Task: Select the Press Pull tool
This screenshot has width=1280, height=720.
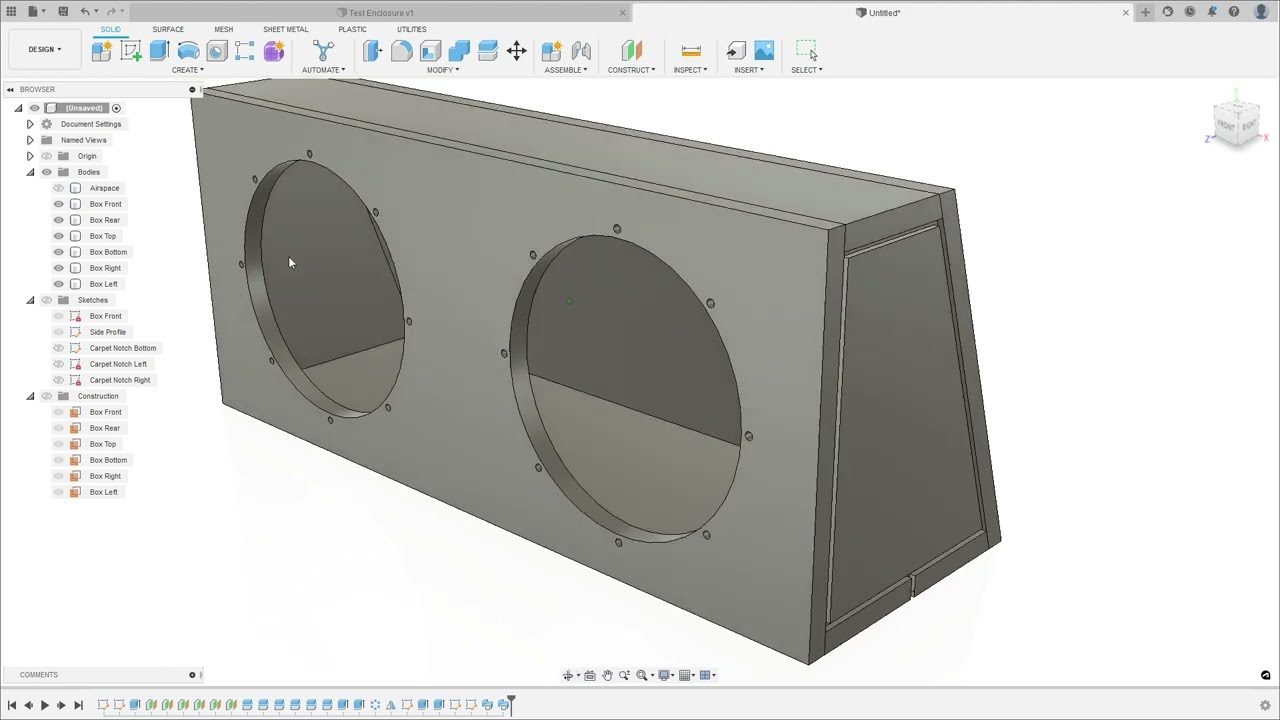Action: click(372, 51)
